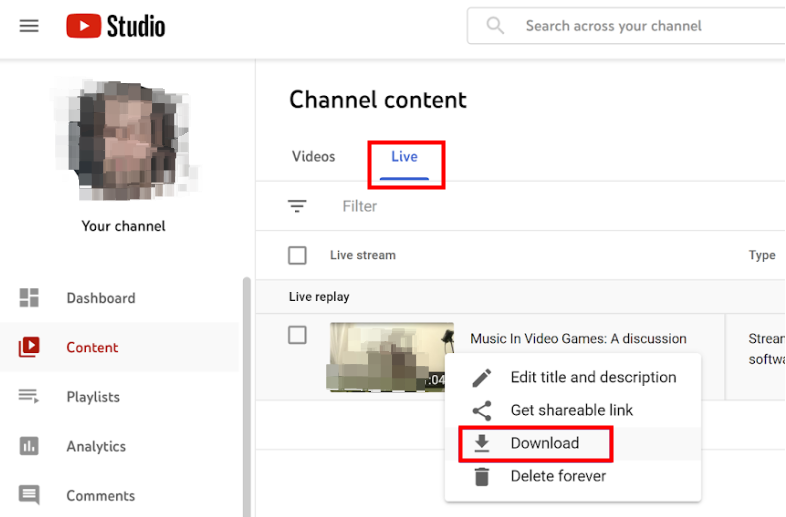Select Download from the context menu

click(544, 443)
